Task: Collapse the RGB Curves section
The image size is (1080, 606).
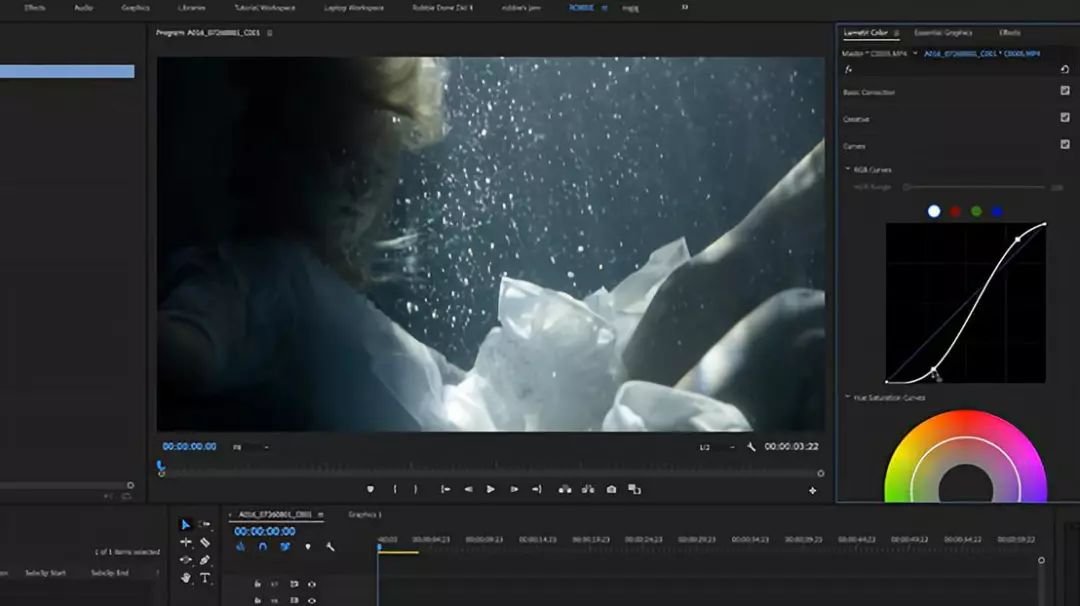Action: [x=849, y=170]
